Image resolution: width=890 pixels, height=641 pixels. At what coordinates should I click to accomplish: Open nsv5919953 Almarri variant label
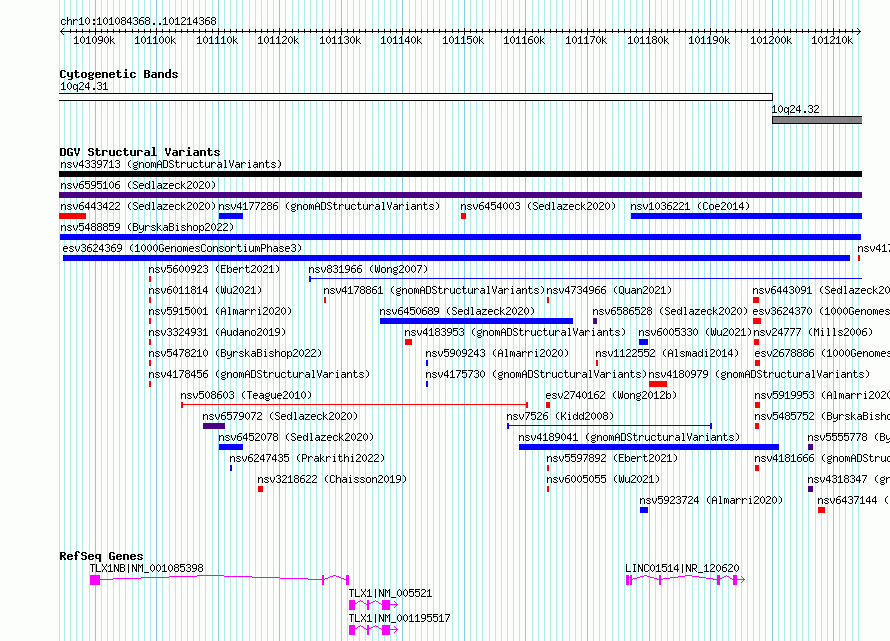click(822, 396)
